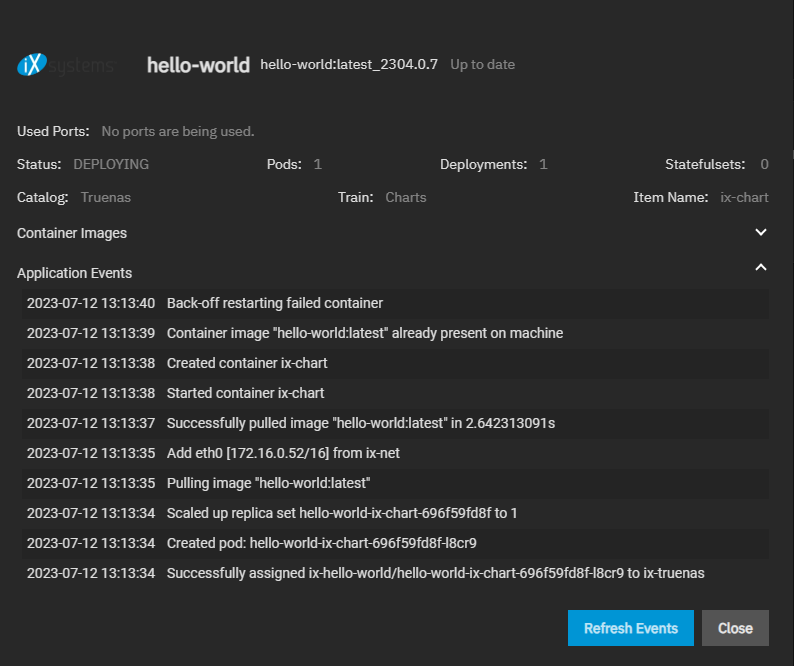Select the Pulling image hello-world:latest event
Viewport: 794px width, 666px height.
[x=395, y=483]
